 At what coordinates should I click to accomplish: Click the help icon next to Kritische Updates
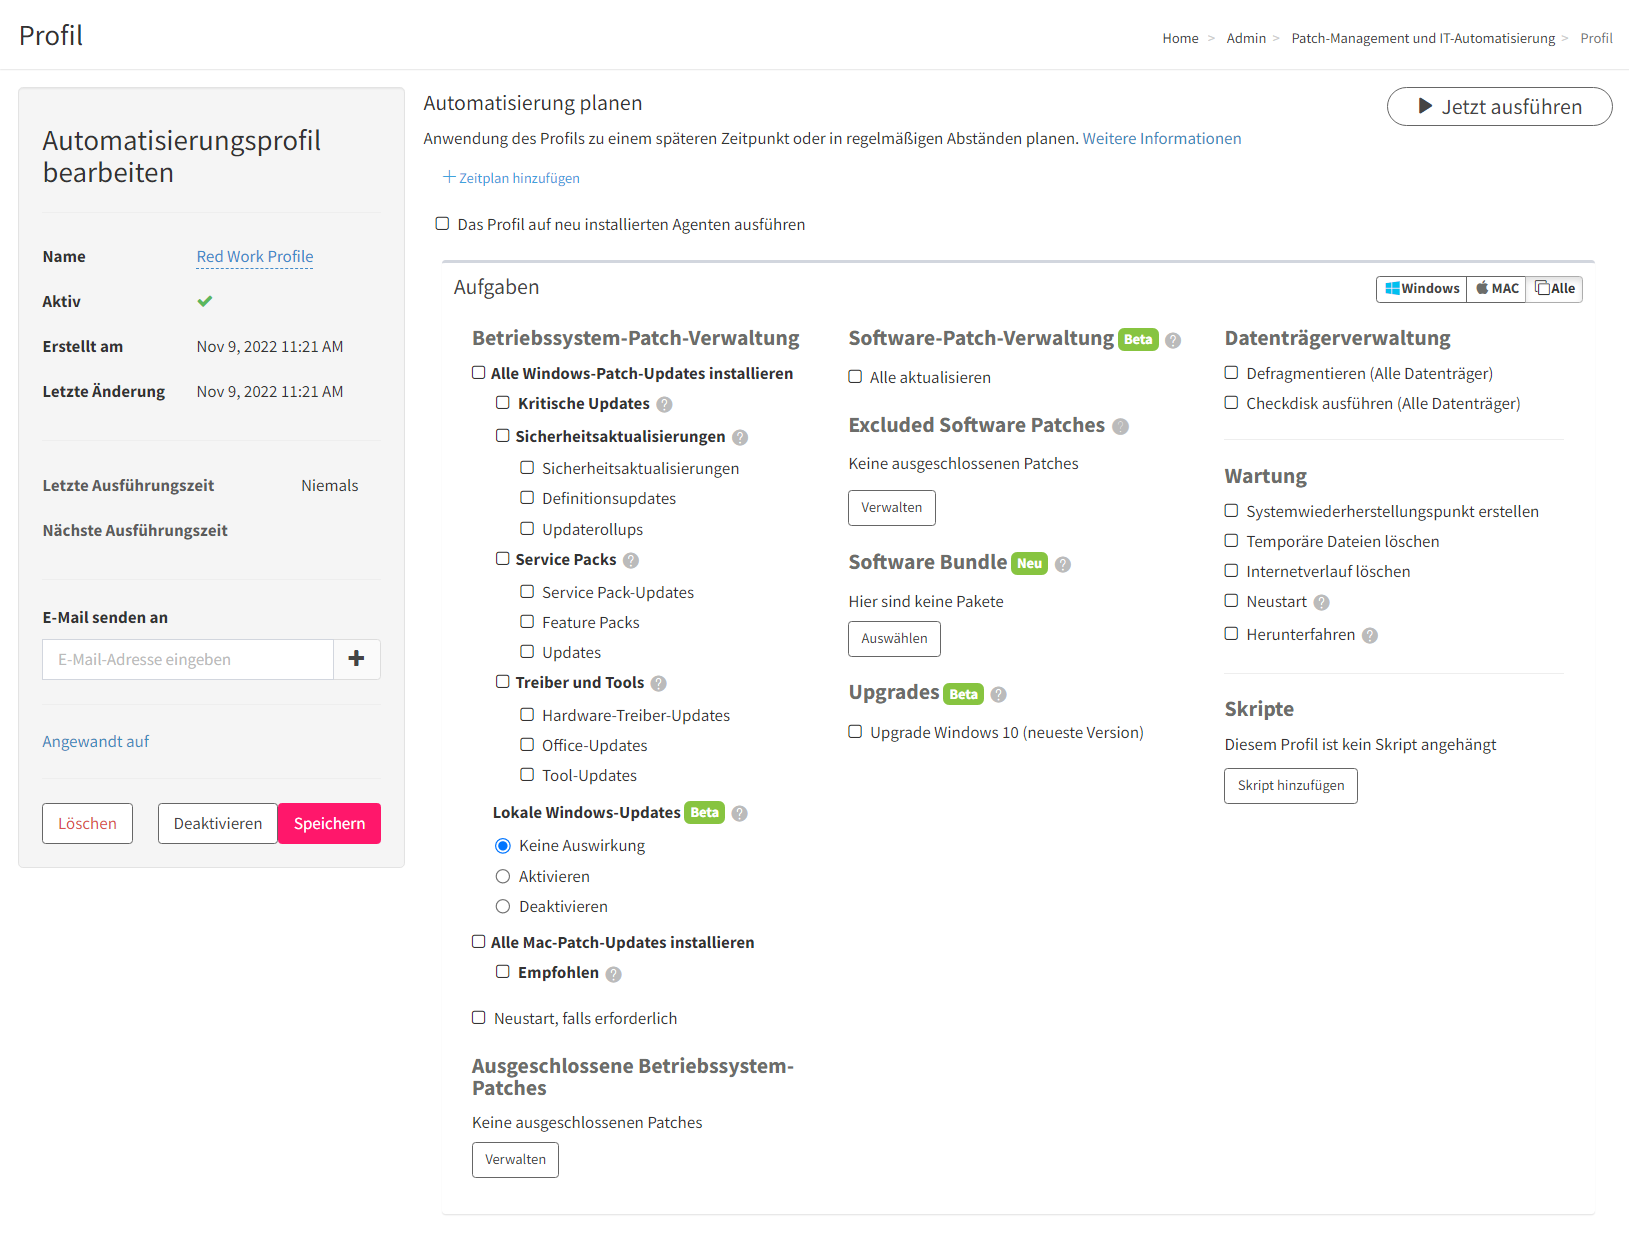pyautogui.click(x=664, y=405)
